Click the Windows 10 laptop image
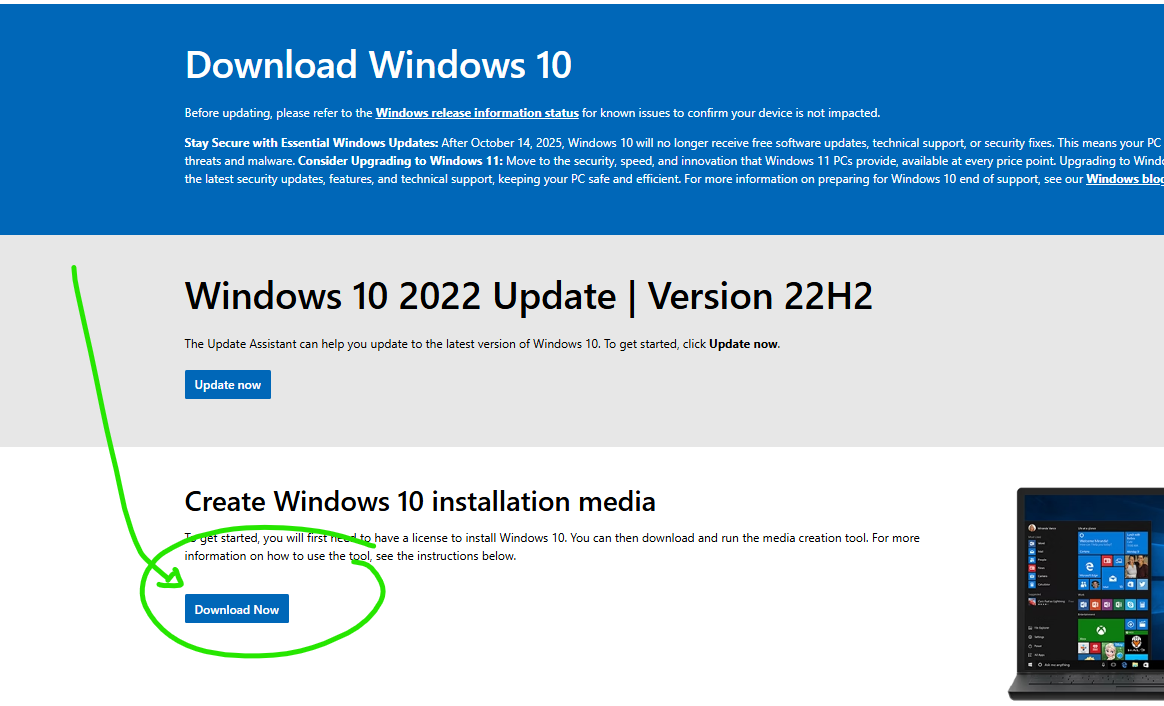 click(1086, 594)
